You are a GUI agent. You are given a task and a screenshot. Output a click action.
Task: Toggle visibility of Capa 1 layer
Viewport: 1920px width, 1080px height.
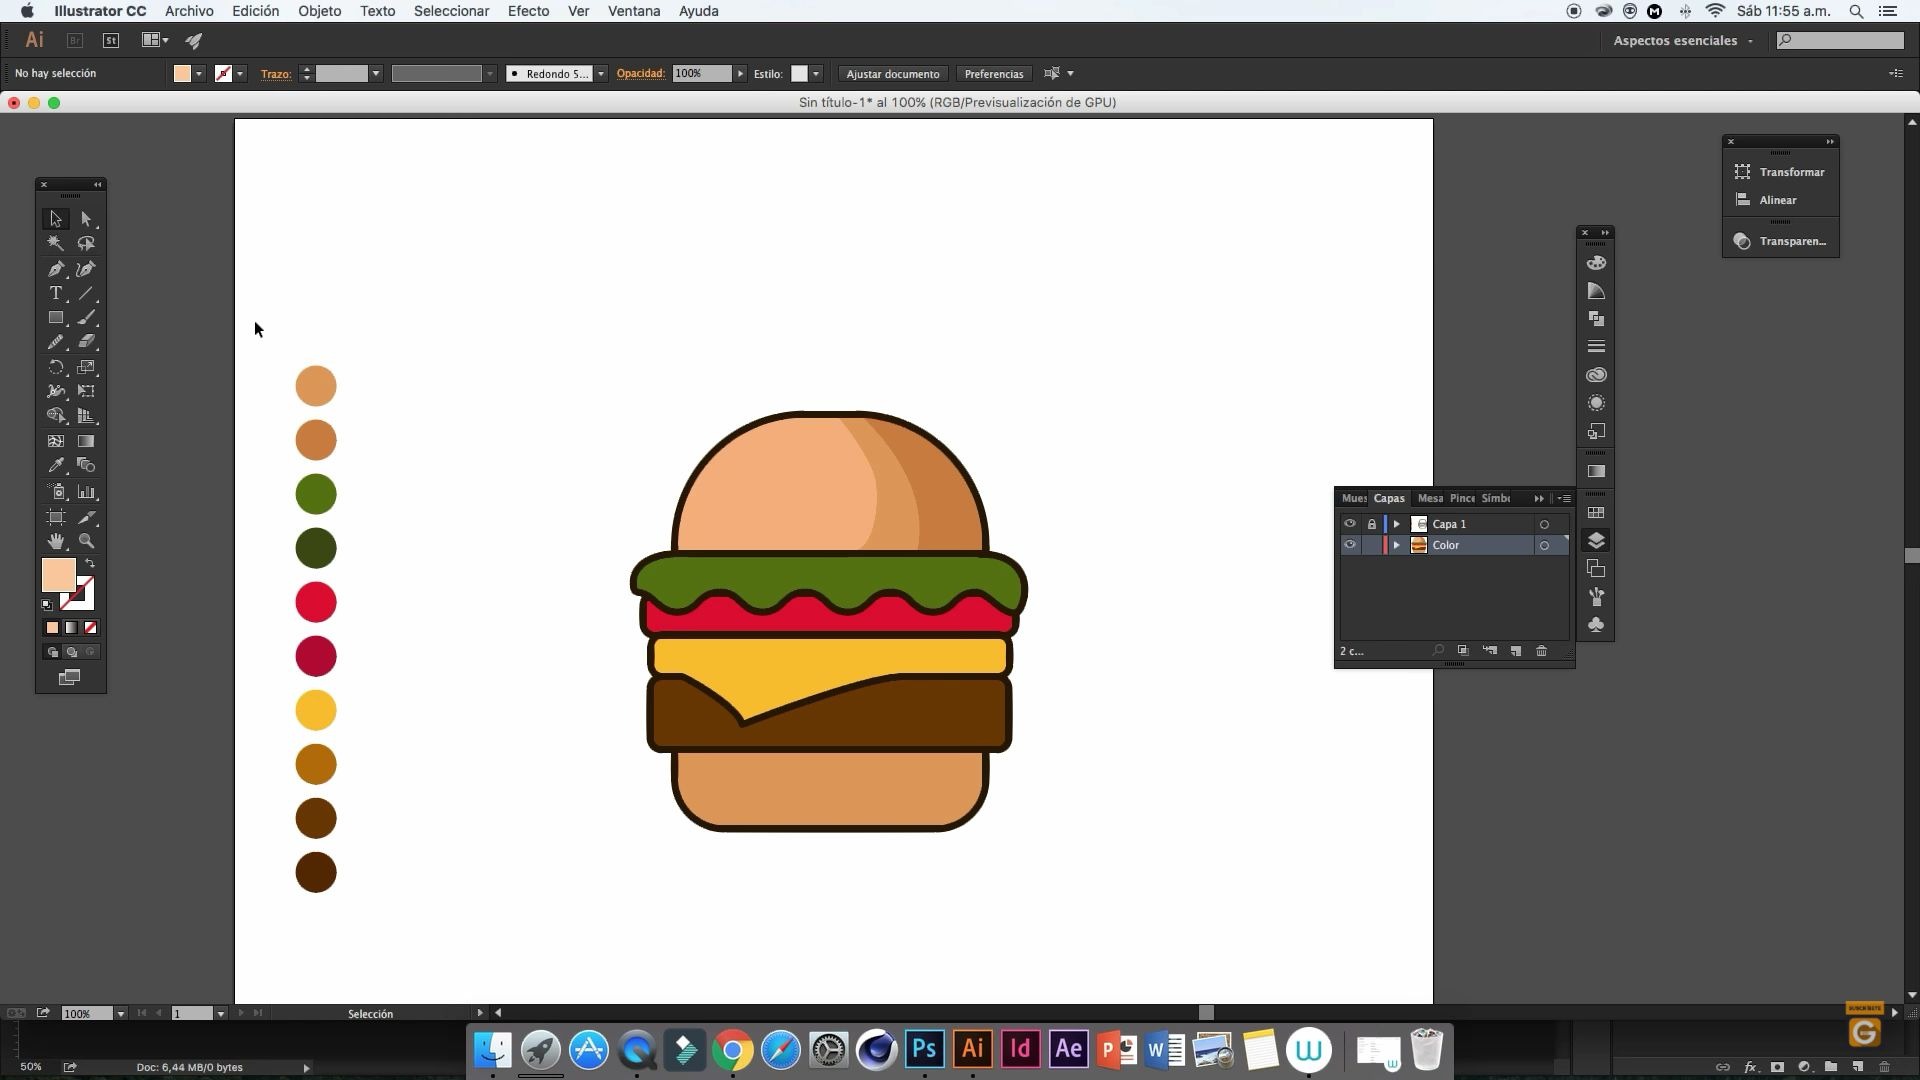(x=1348, y=524)
